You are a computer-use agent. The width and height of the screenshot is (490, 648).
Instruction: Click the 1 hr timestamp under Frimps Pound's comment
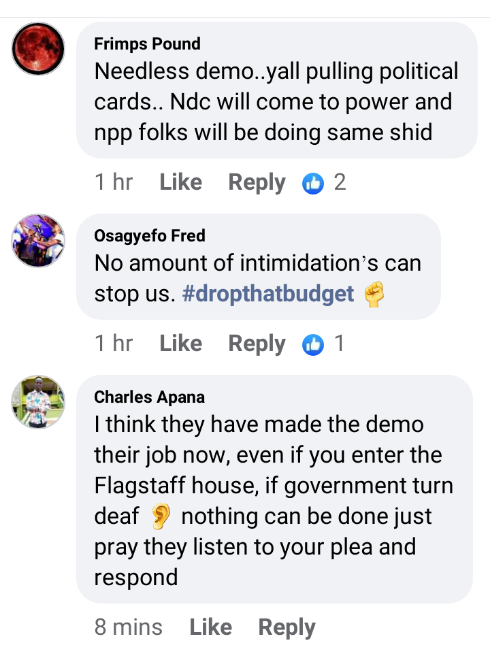pyautogui.click(x=114, y=182)
